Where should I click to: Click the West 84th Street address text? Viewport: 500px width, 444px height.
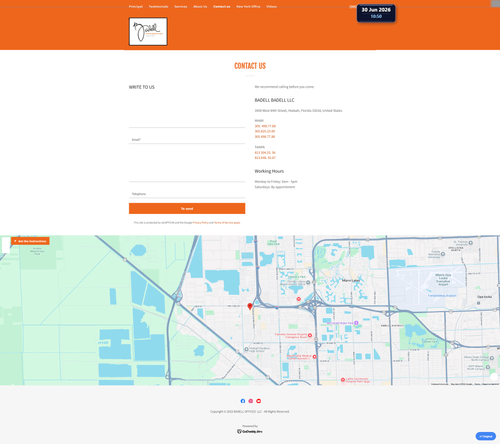[298, 110]
